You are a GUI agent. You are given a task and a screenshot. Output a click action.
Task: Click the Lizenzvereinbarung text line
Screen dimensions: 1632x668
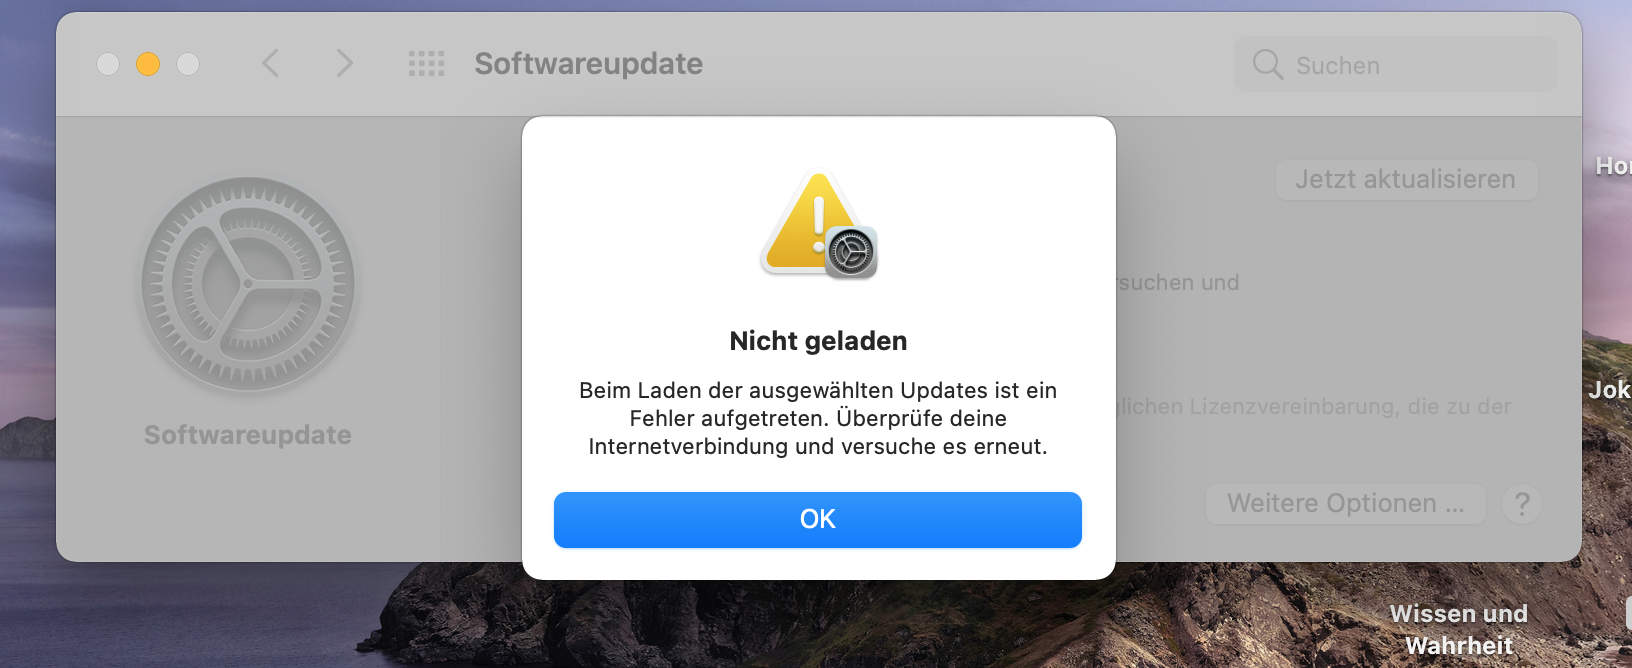[x=1313, y=406]
